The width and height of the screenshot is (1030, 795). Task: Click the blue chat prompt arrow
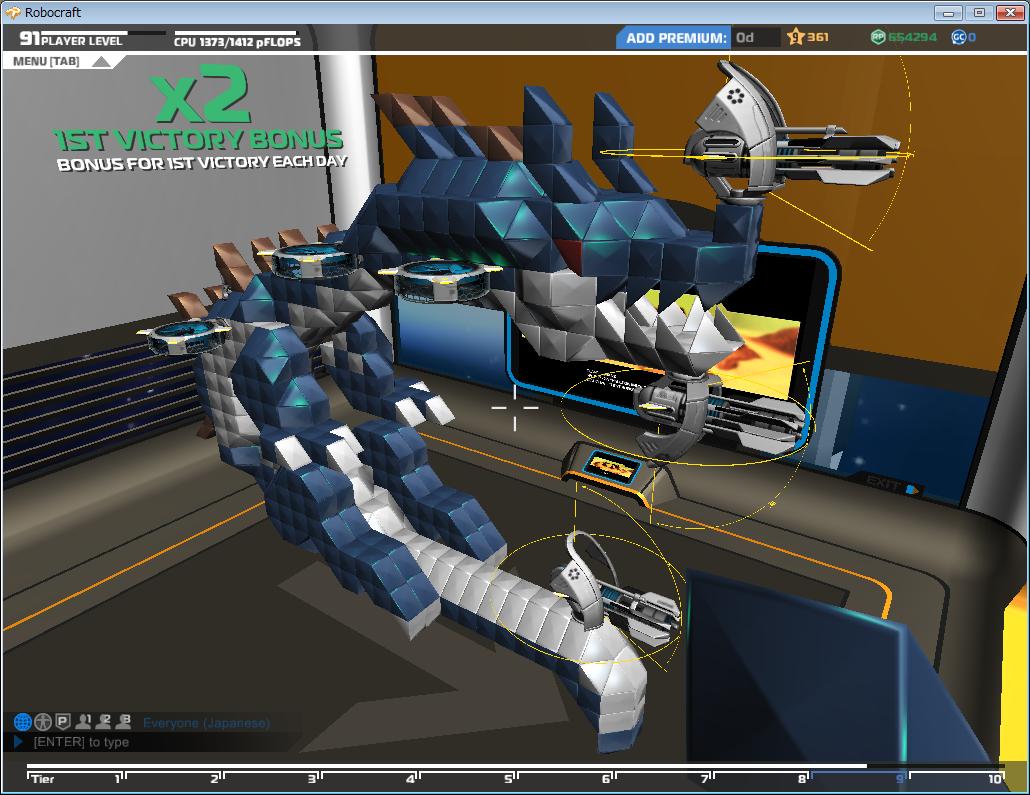click(x=18, y=742)
